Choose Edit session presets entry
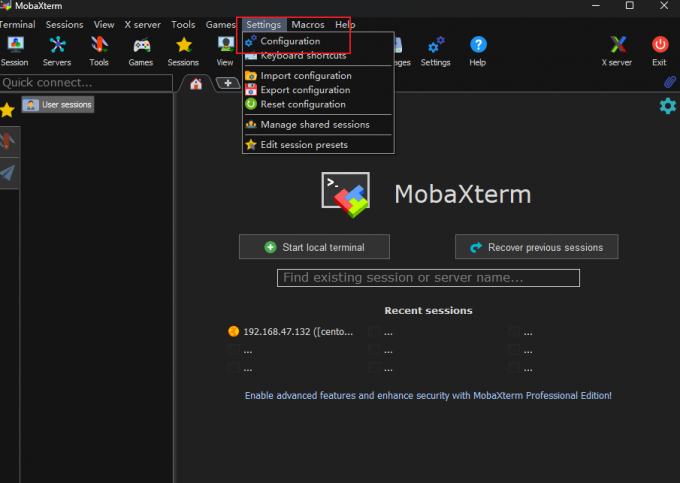 pos(318,145)
